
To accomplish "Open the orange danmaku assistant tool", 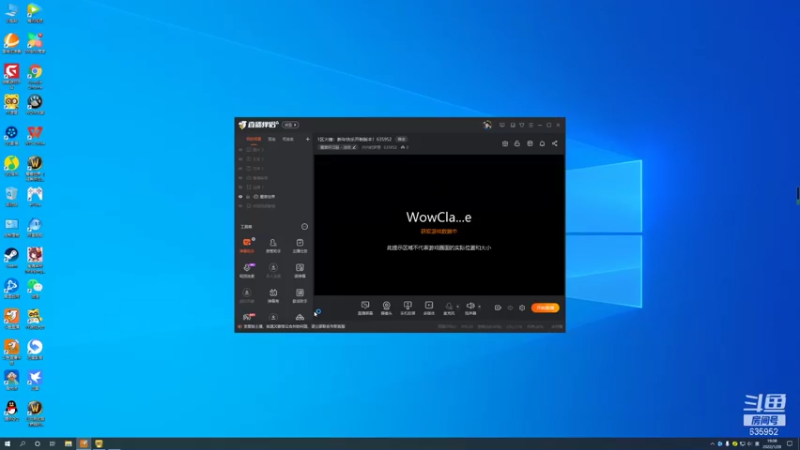I will click(x=247, y=245).
